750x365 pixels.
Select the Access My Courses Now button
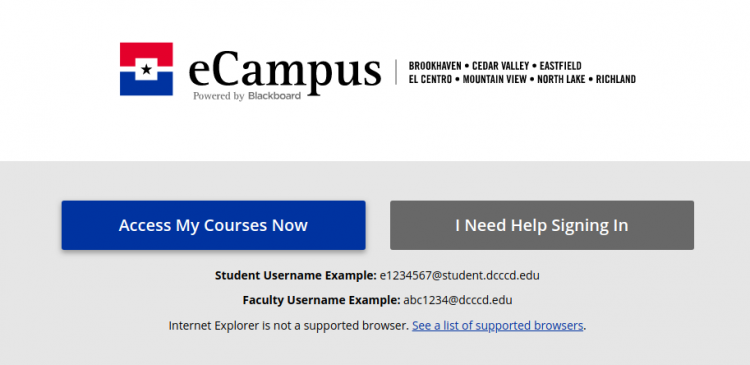tap(213, 225)
